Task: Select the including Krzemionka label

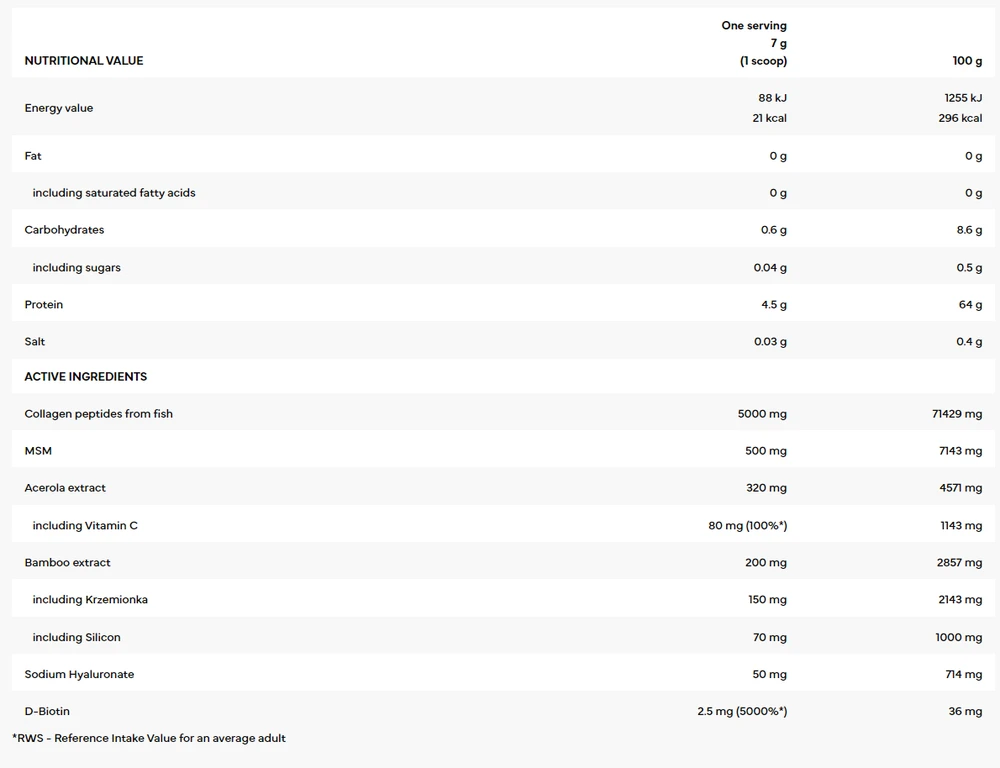Action: pyautogui.click(x=90, y=599)
